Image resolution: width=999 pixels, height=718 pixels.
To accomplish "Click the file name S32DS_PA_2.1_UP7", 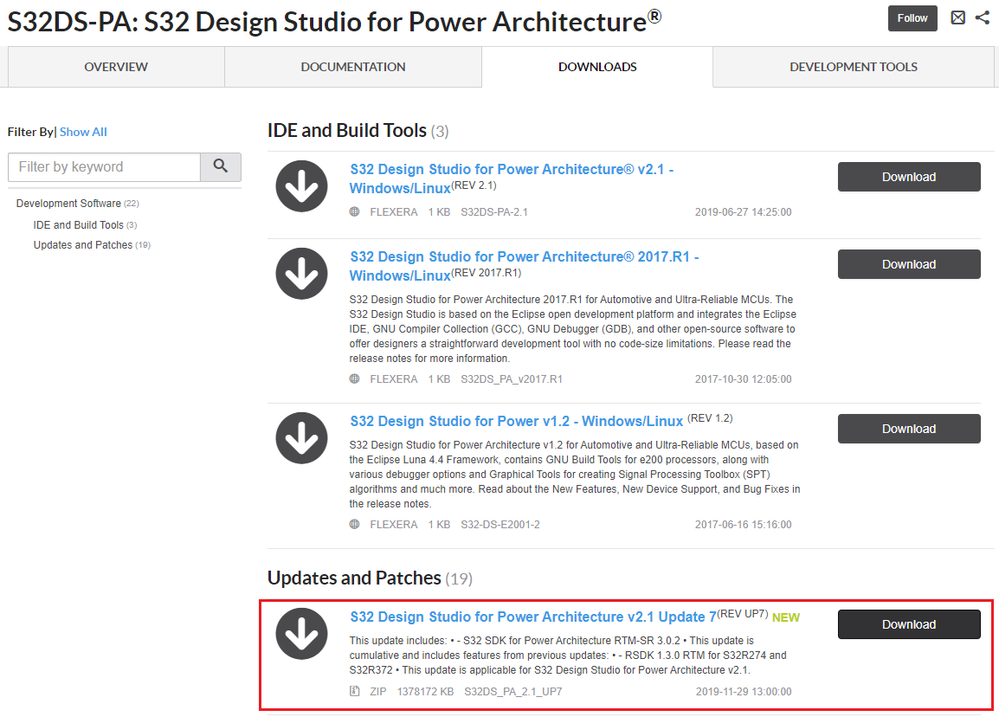I will (513, 691).
